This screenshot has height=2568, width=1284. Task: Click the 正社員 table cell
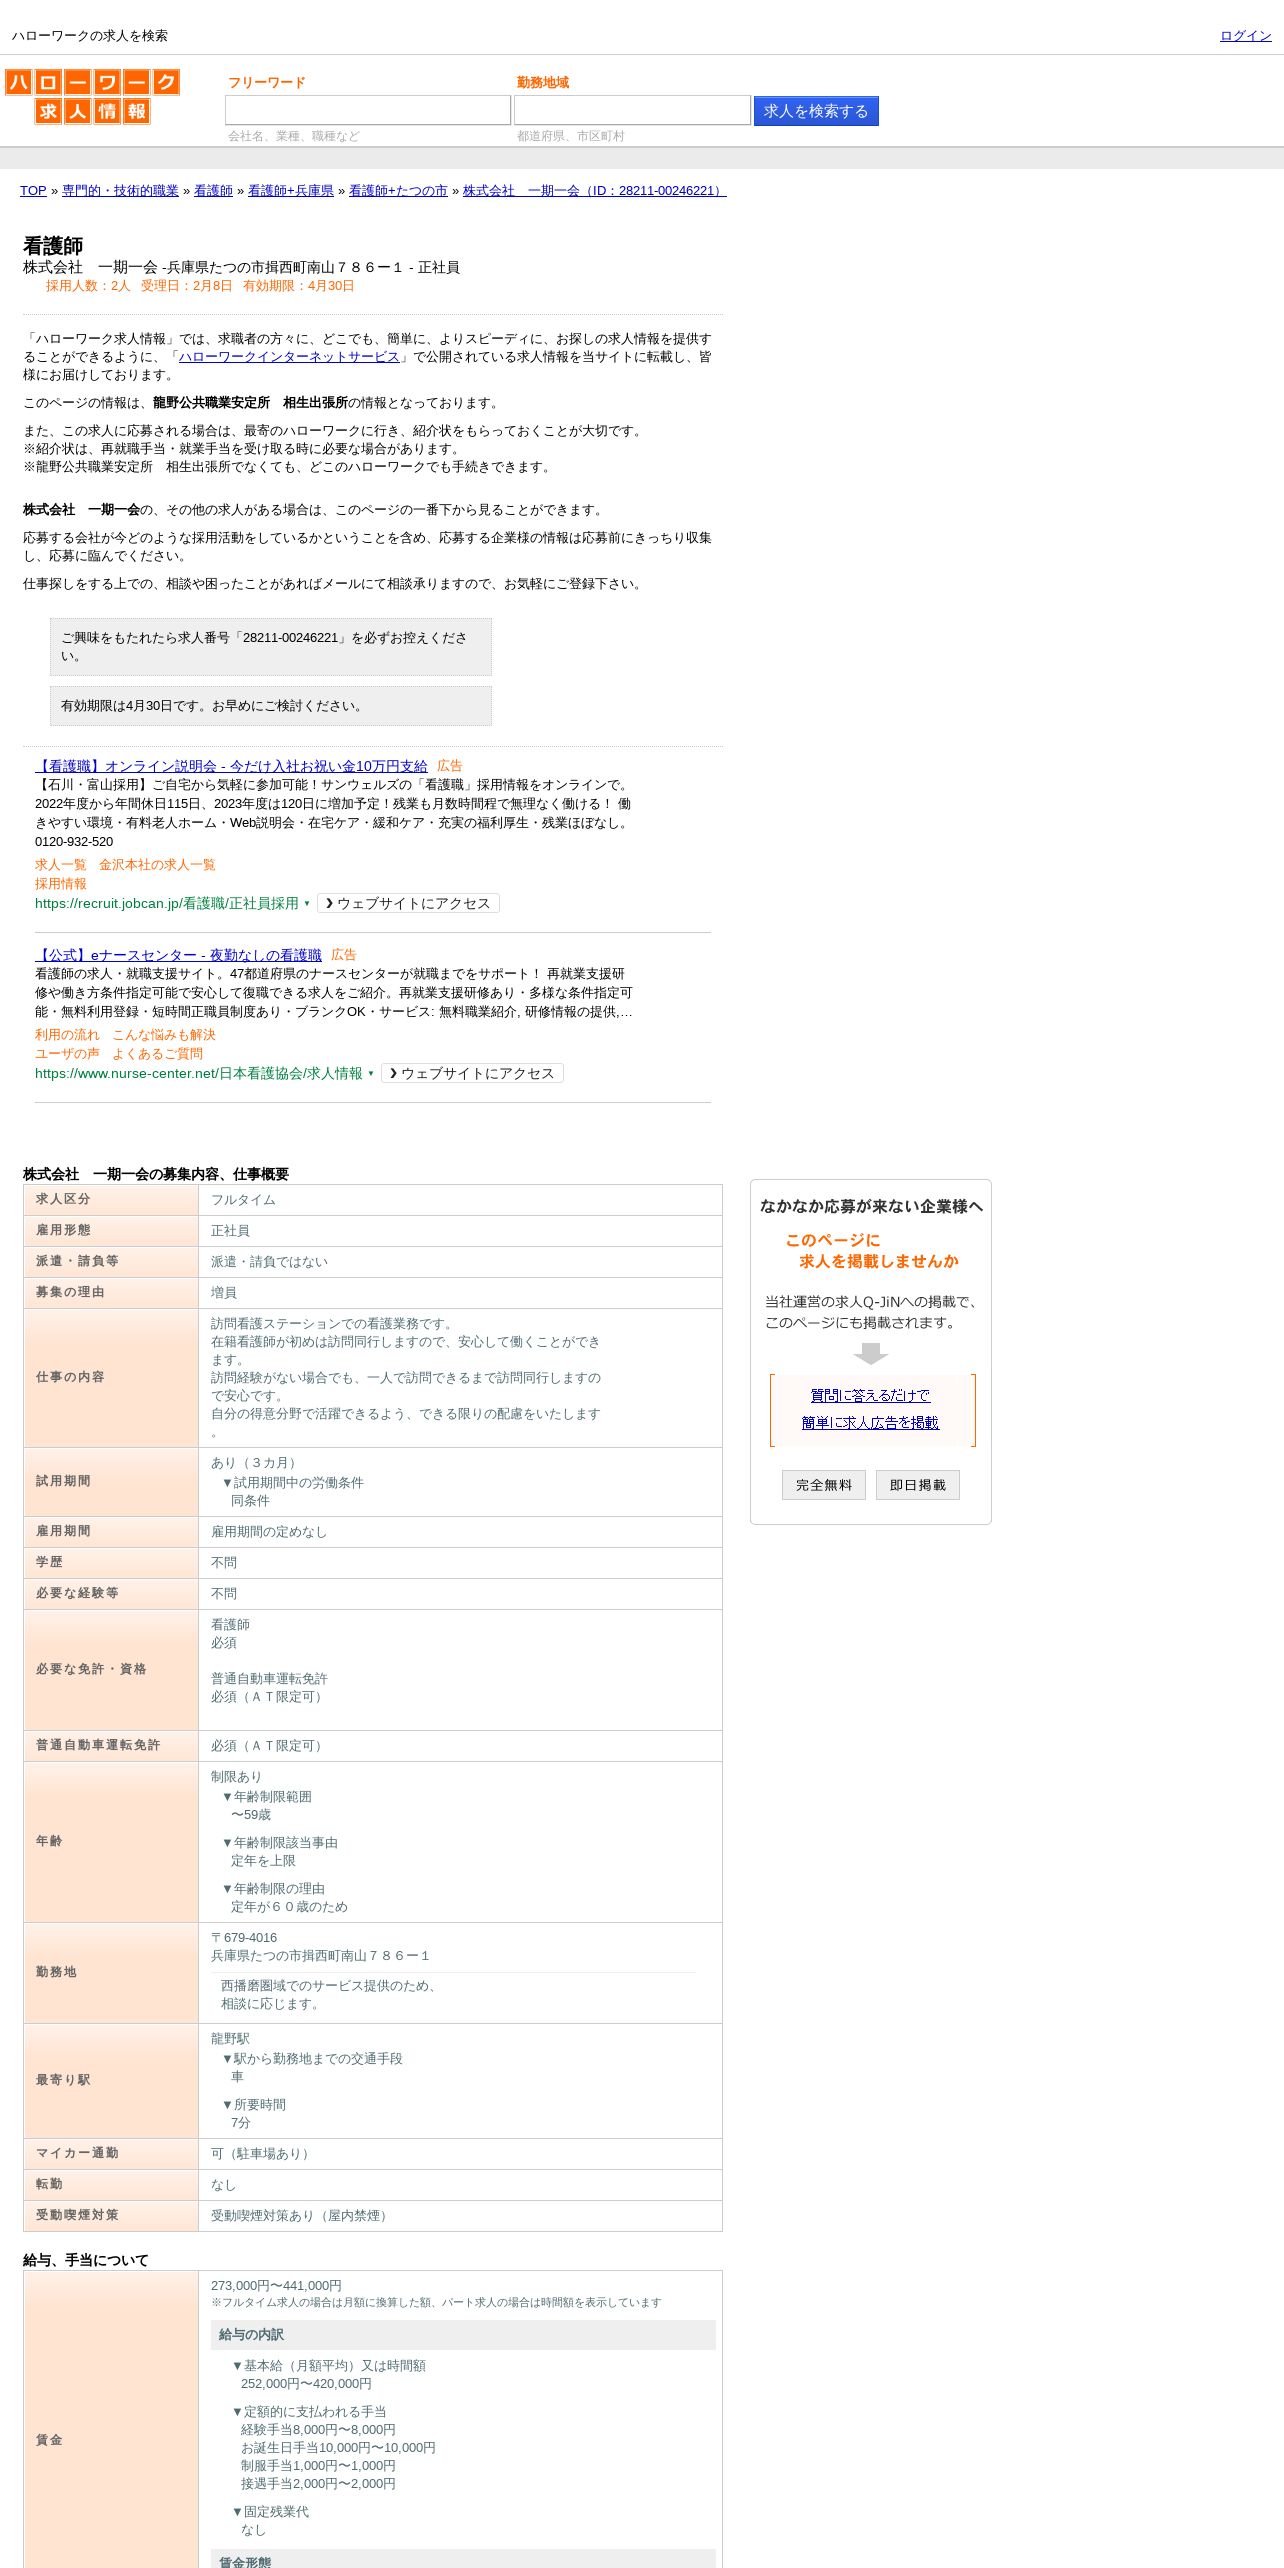(x=460, y=1231)
